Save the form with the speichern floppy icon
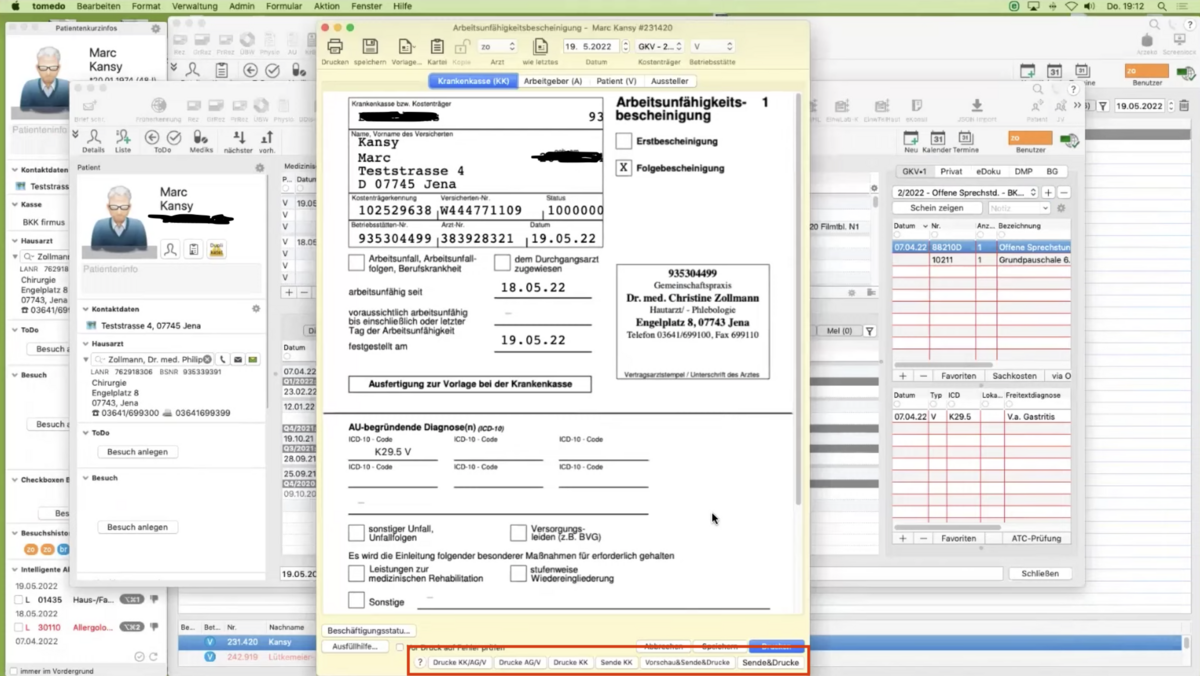This screenshot has width=1200, height=676. [370, 47]
